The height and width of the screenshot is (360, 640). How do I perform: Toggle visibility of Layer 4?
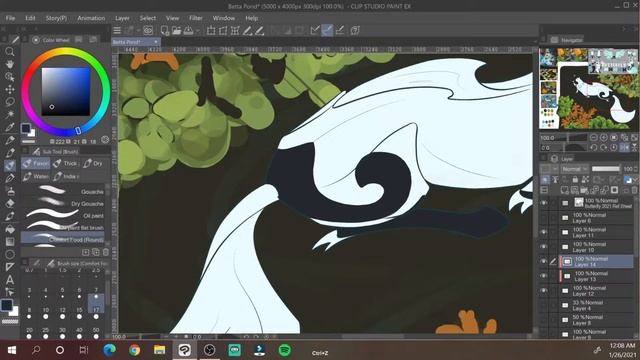[x=544, y=305]
